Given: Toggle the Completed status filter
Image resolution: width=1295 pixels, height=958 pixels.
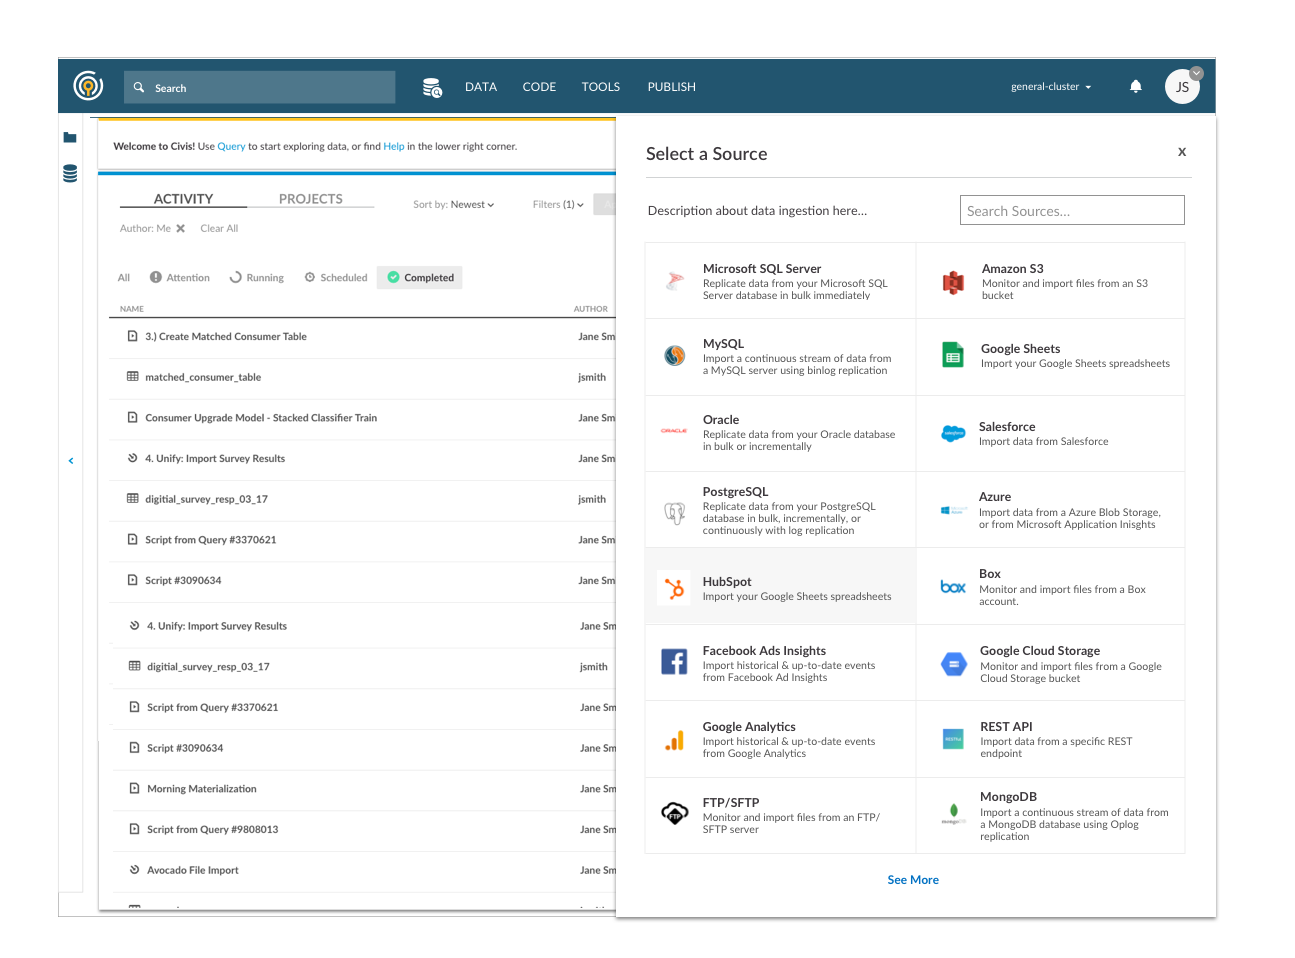Looking at the screenshot, I should click(x=420, y=278).
